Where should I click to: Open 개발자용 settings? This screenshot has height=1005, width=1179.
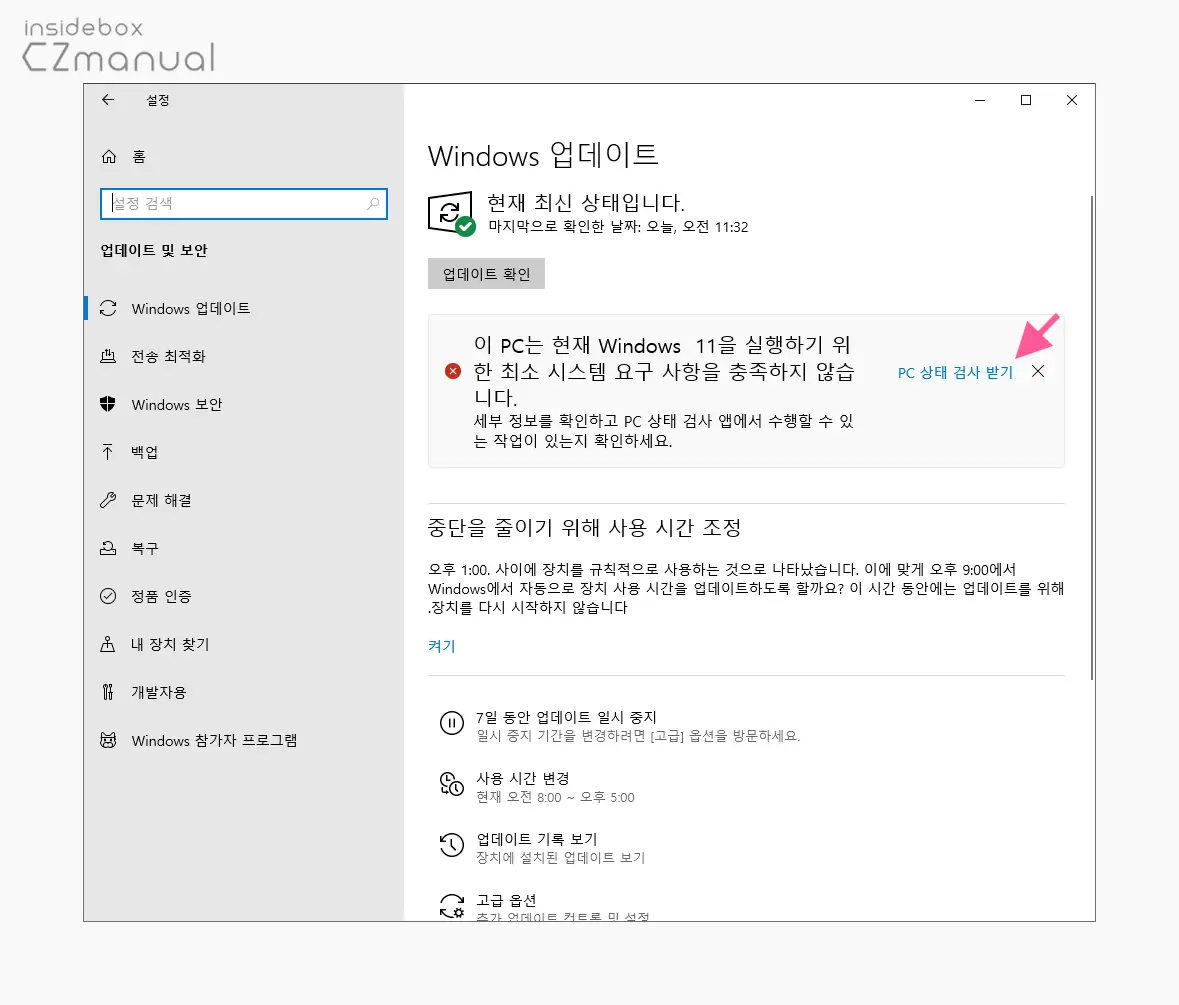[158, 692]
